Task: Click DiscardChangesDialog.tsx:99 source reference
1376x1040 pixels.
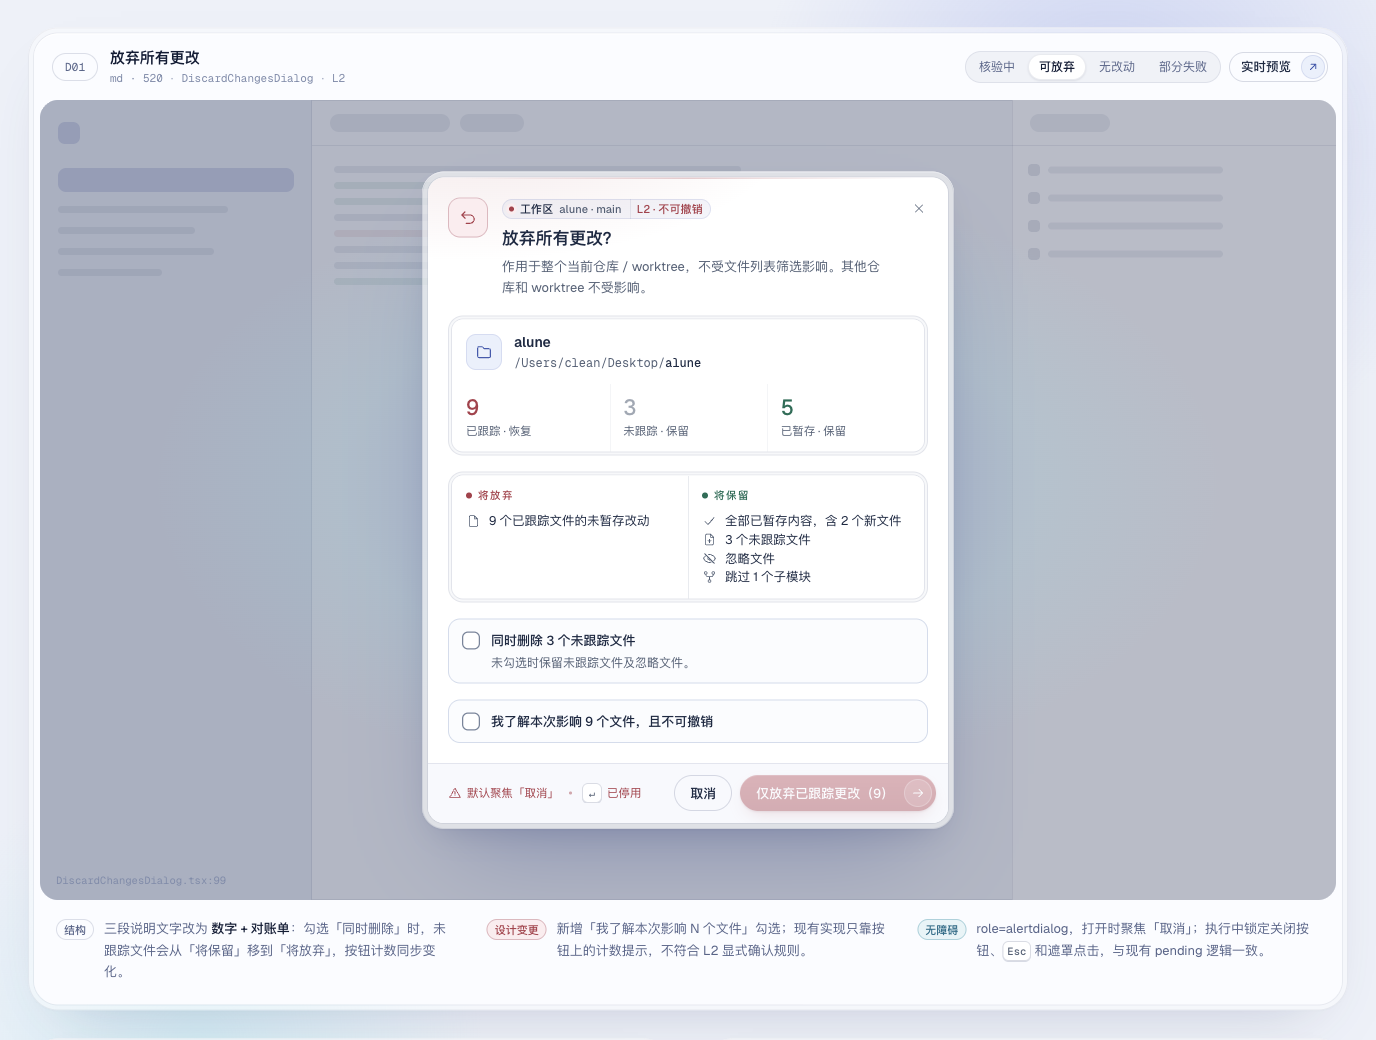Action: (141, 881)
